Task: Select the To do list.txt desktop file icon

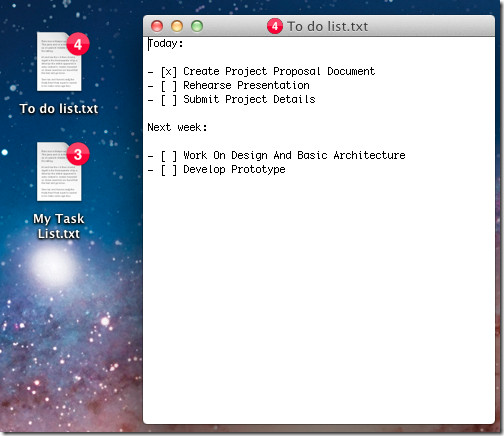Action: pos(59,61)
